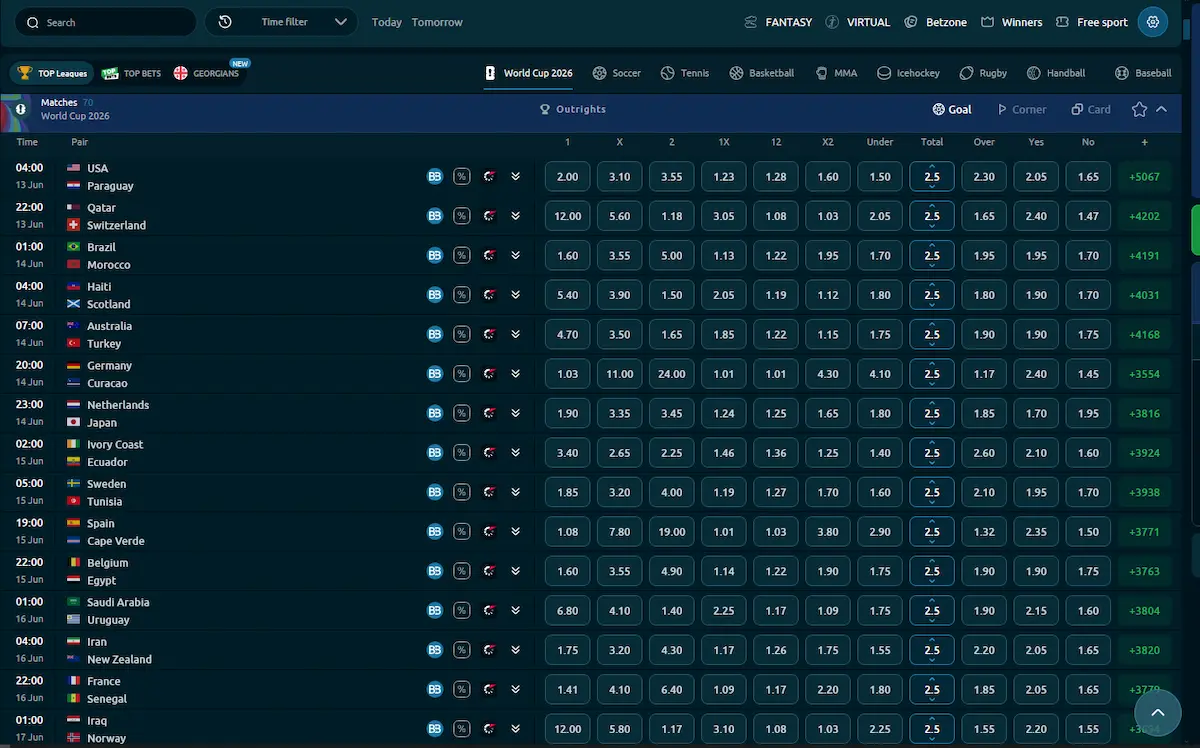Open the red spinner icon for Netherlands vs Japan

489,413
